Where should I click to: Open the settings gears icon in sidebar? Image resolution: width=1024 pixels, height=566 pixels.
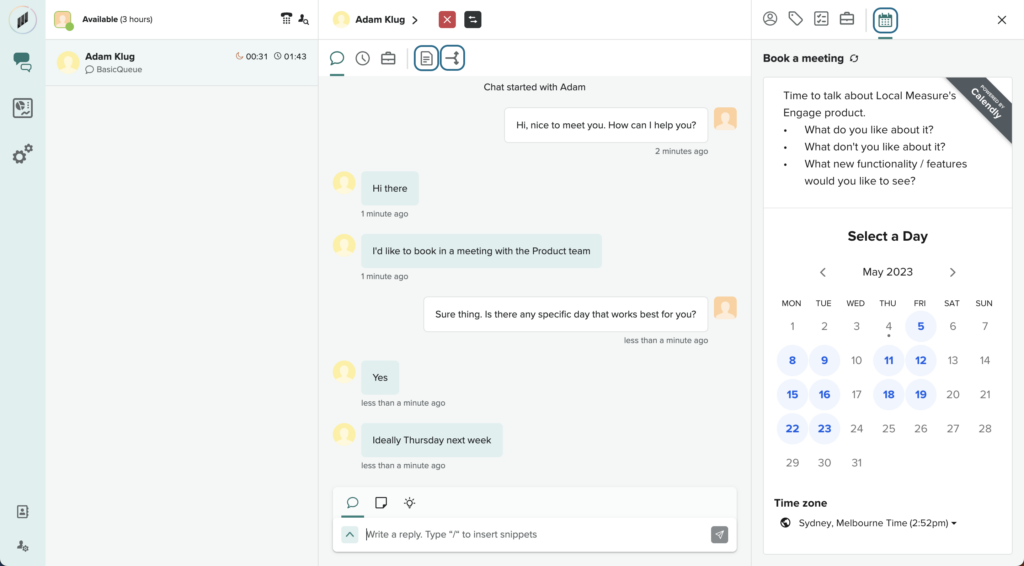coord(22,154)
